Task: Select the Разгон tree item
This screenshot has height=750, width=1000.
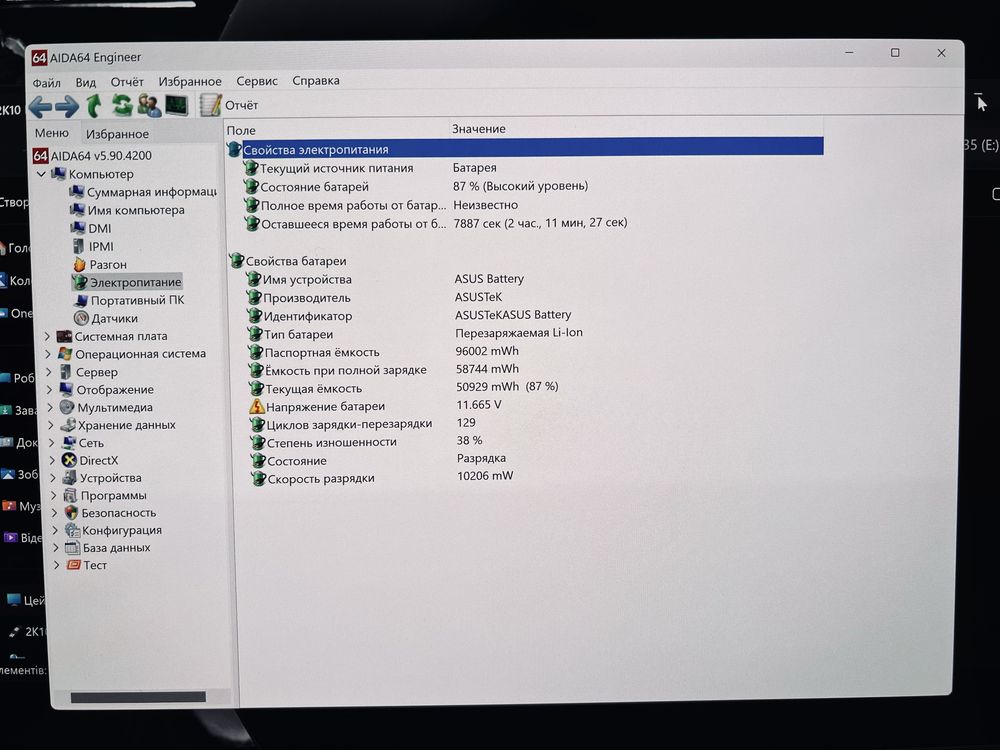Action: click(99, 264)
